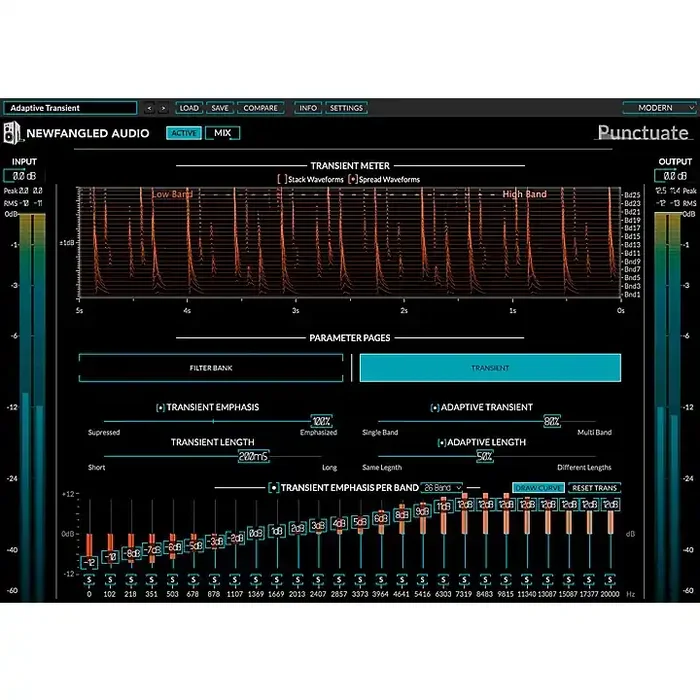This screenshot has height=700, width=700.
Task: Solo the 503 Hz band
Action: (x=172, y=580)
